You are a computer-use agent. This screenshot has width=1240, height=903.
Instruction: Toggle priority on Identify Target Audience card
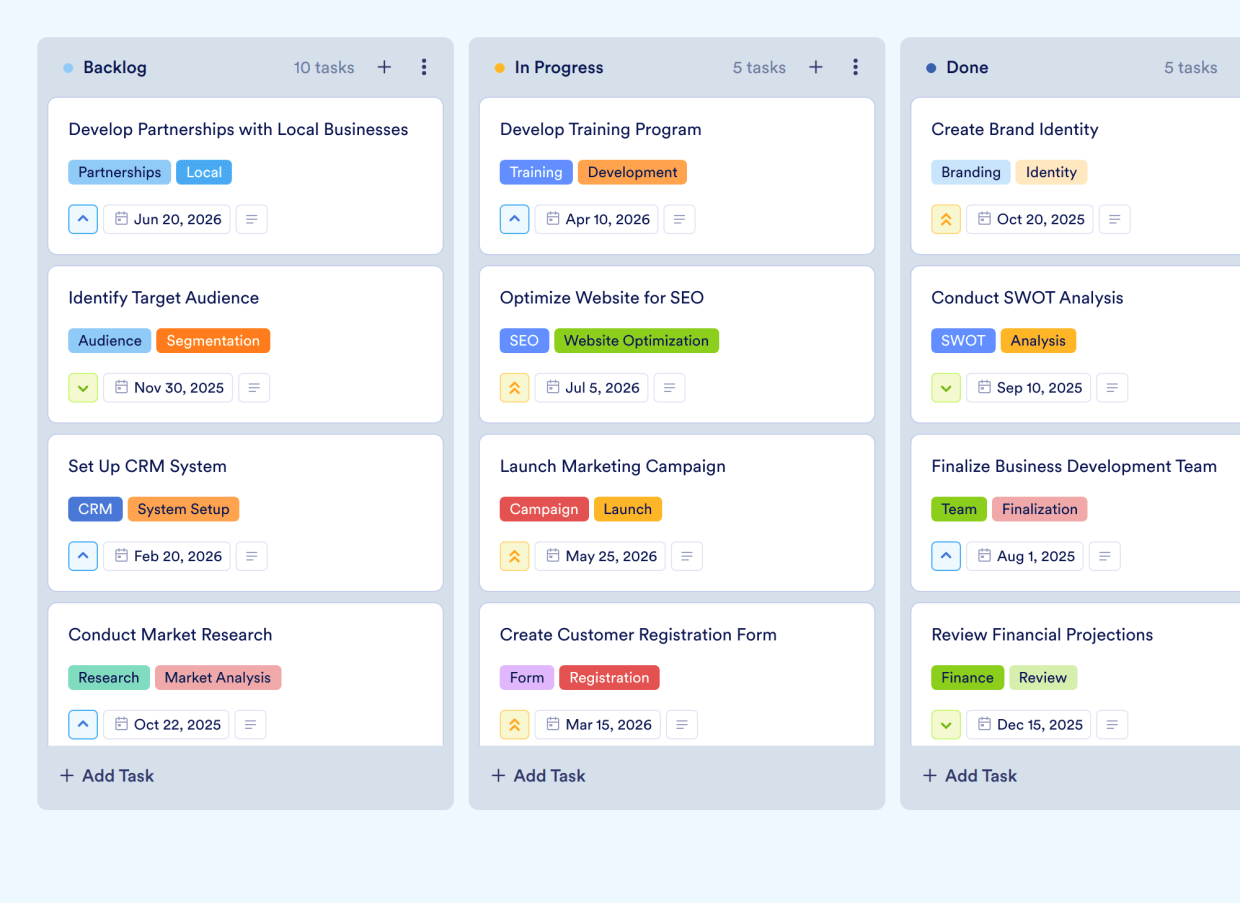(83, 387)
